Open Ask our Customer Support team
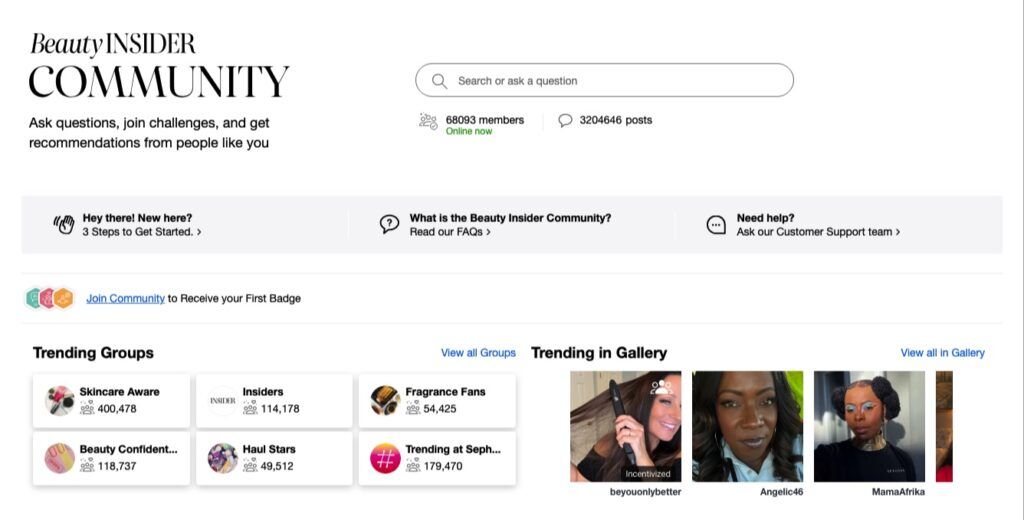The height and width of the screenshot is (520, 1024). (818, 232)
